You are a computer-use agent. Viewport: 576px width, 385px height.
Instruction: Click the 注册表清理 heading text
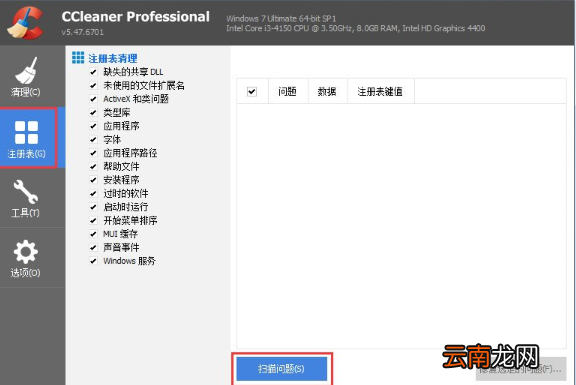(113, 58)
